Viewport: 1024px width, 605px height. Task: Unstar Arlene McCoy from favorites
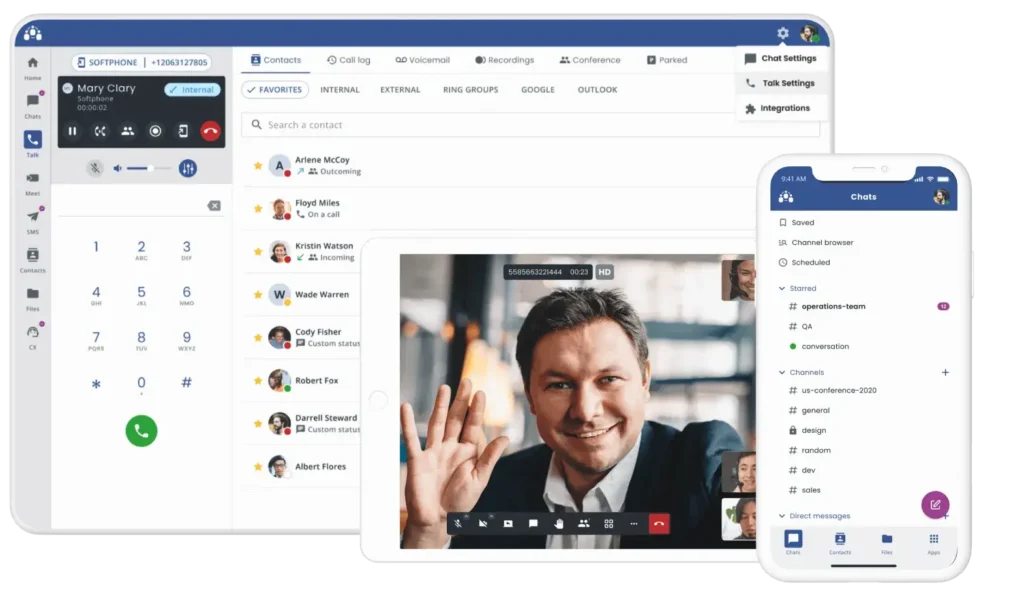tap(257, 165)
